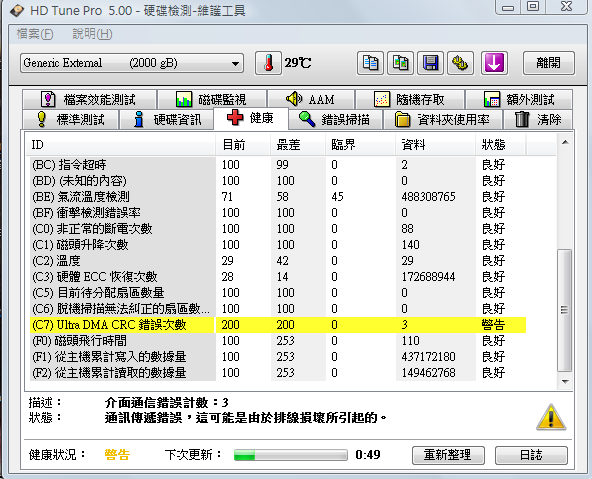
Task: Switch to the 錯誤掃描 tab
Action: (335, 119)
